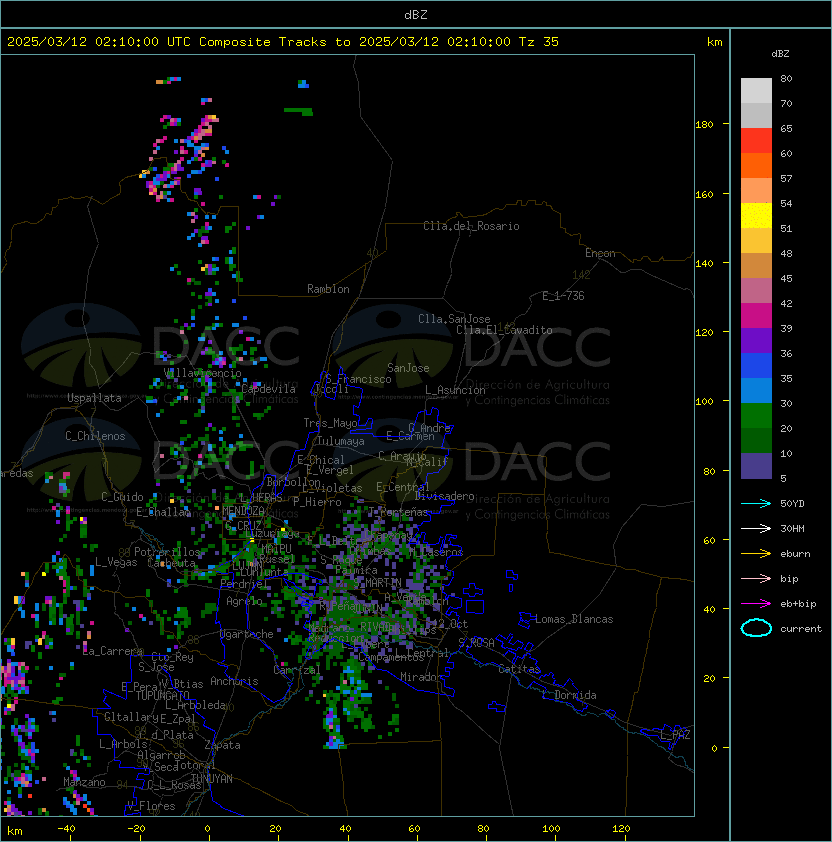Click the 180 km vertical axis value

point(704,125)
